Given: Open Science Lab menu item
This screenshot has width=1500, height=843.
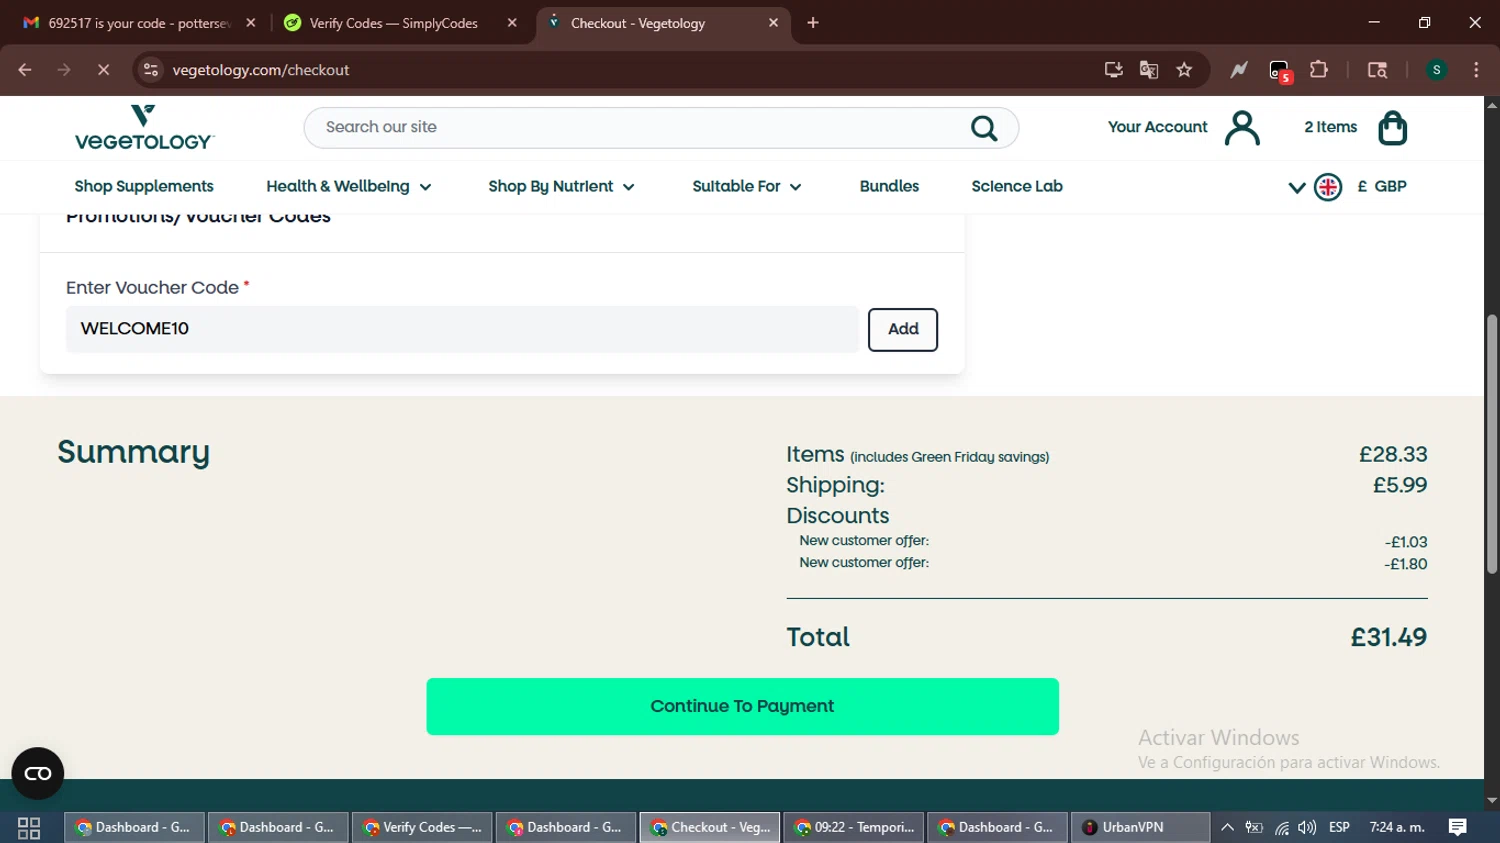Looking at the screenshot, I should pos(1017,187).
